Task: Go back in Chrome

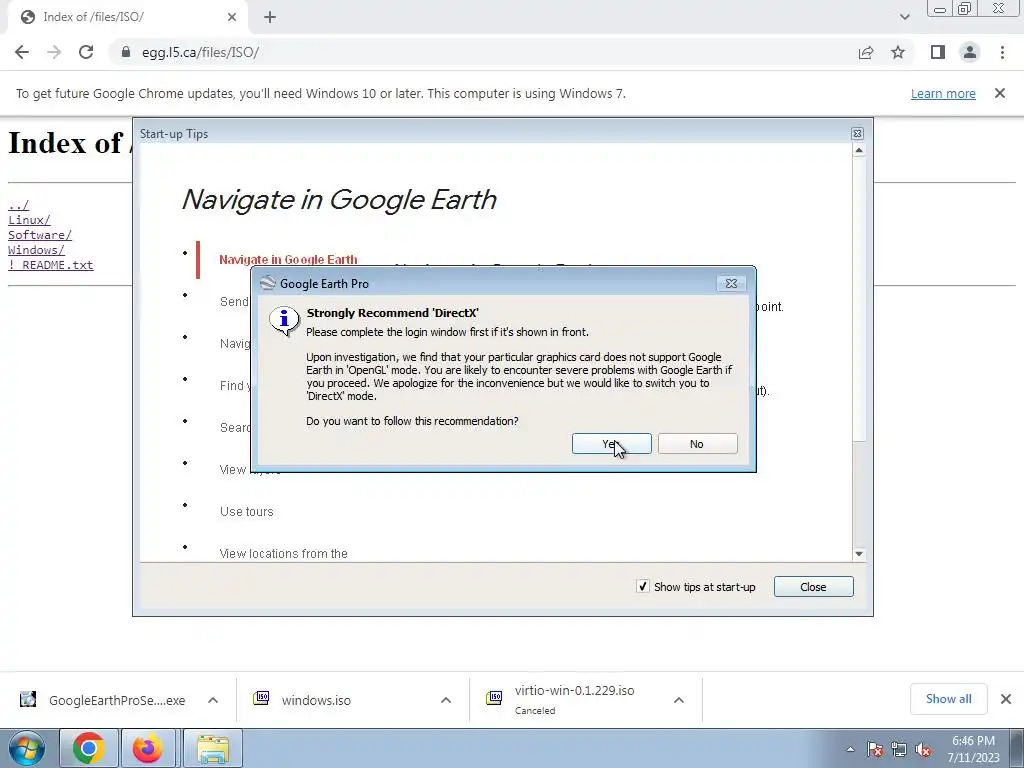Action: pos(22,52)
